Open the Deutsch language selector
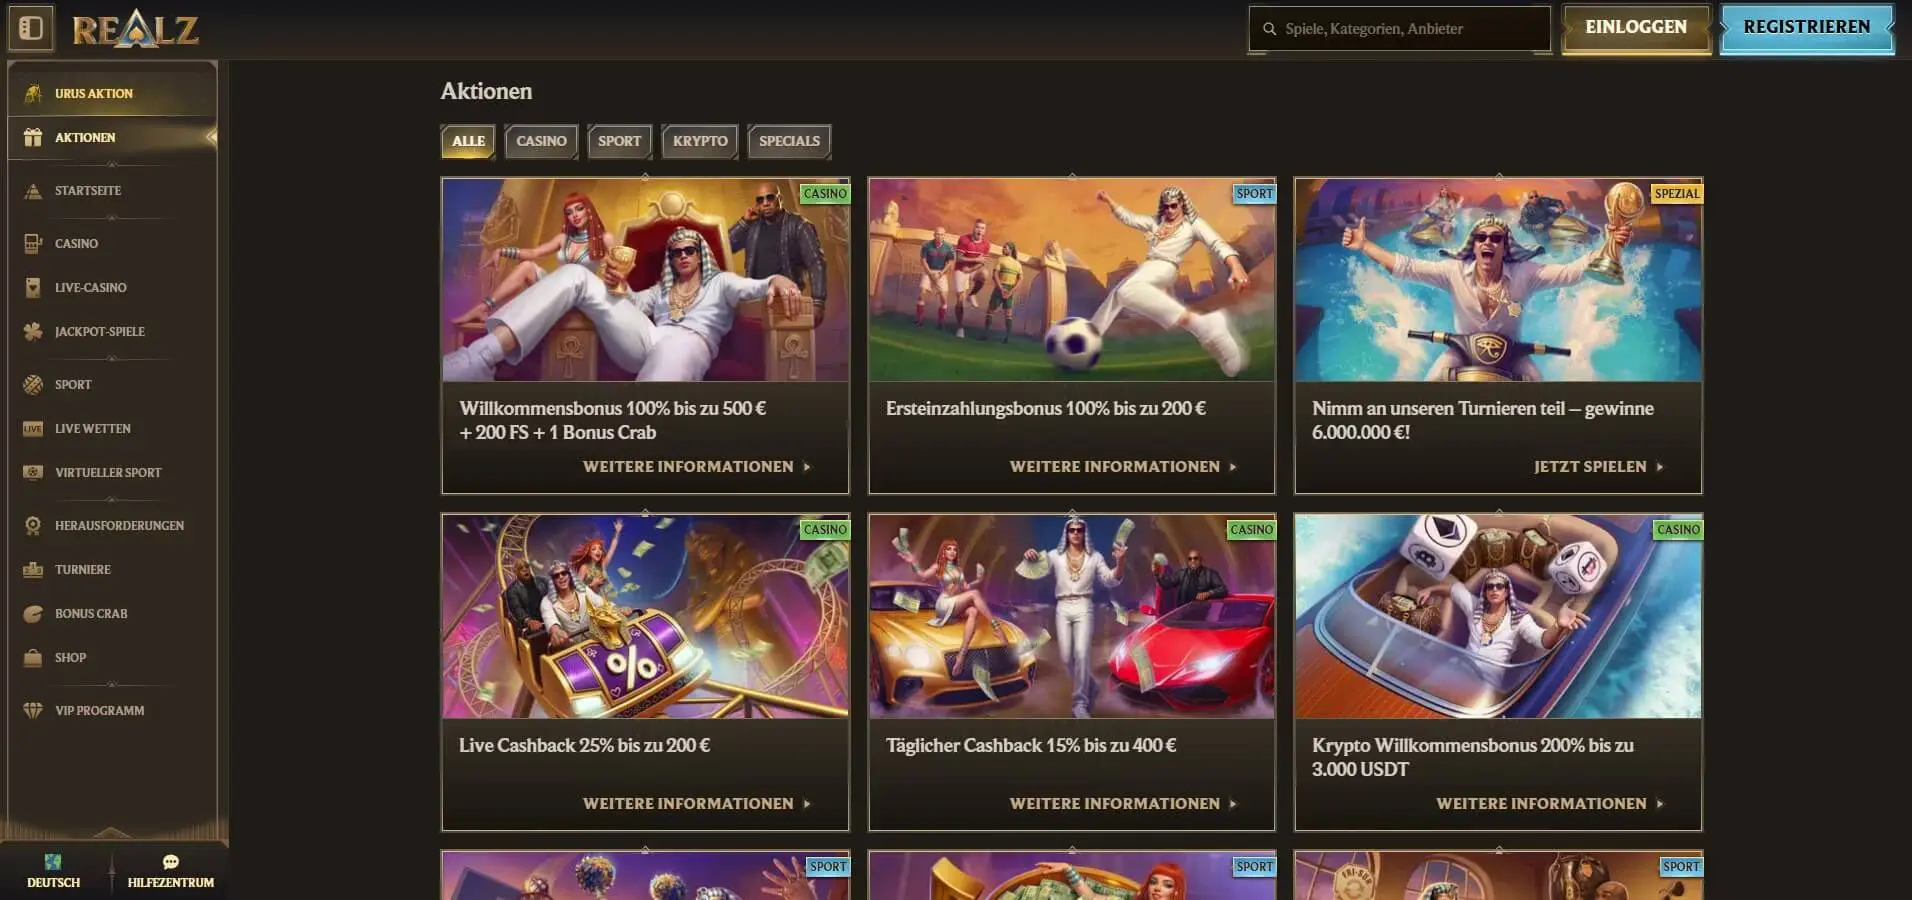The width and height of the screenshot is (1912, 900). tap(53, 871)
